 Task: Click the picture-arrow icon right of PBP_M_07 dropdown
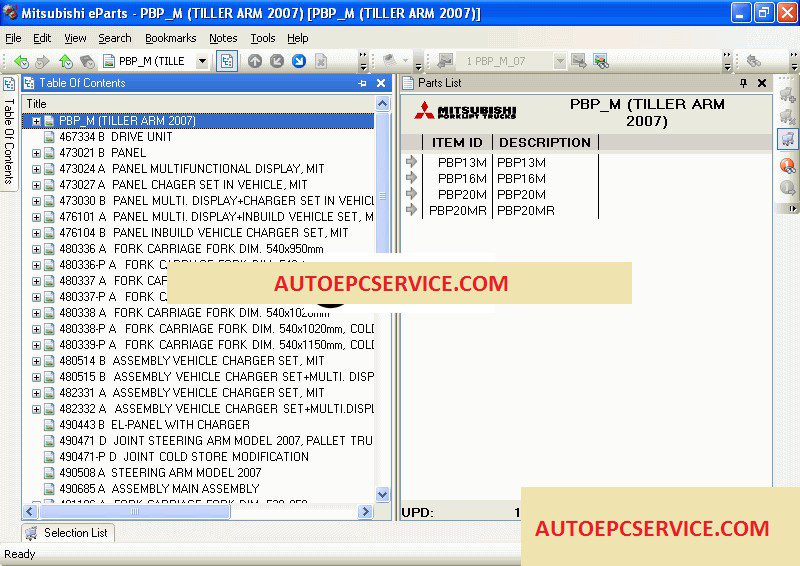click(x=579, y=61)
